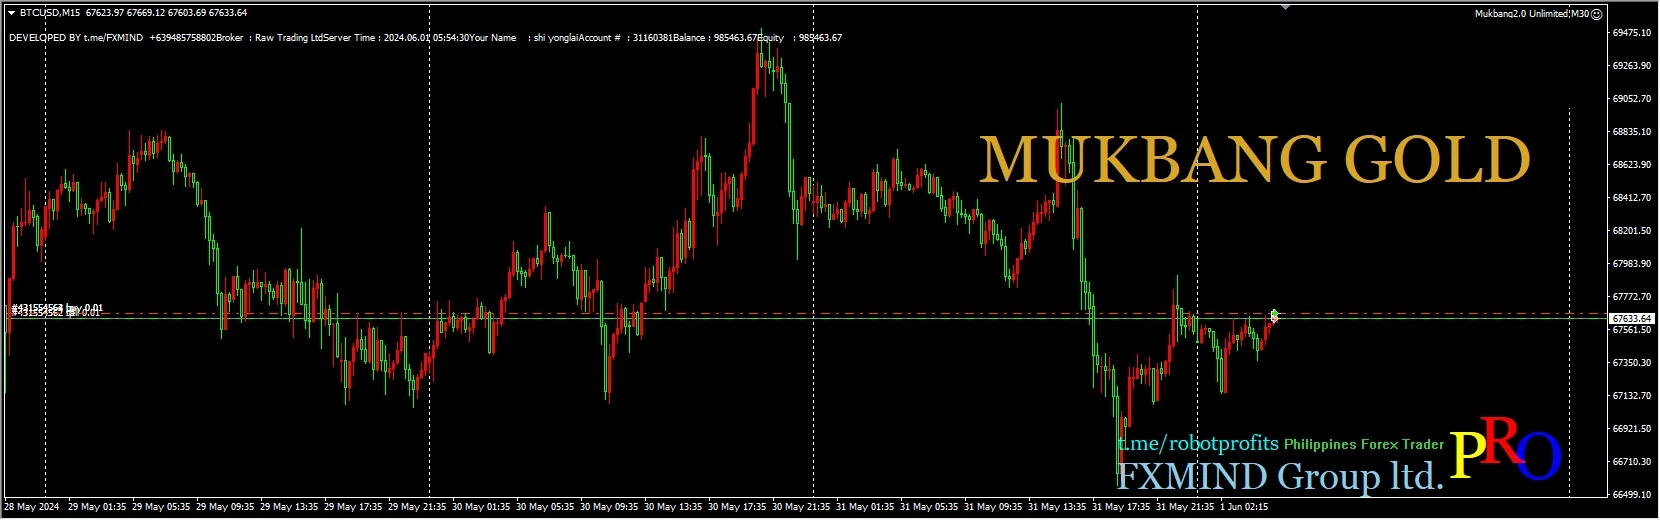Click the 31 May 01:35 time axis label
The image size is (1660, 520).
coord(865,507)
